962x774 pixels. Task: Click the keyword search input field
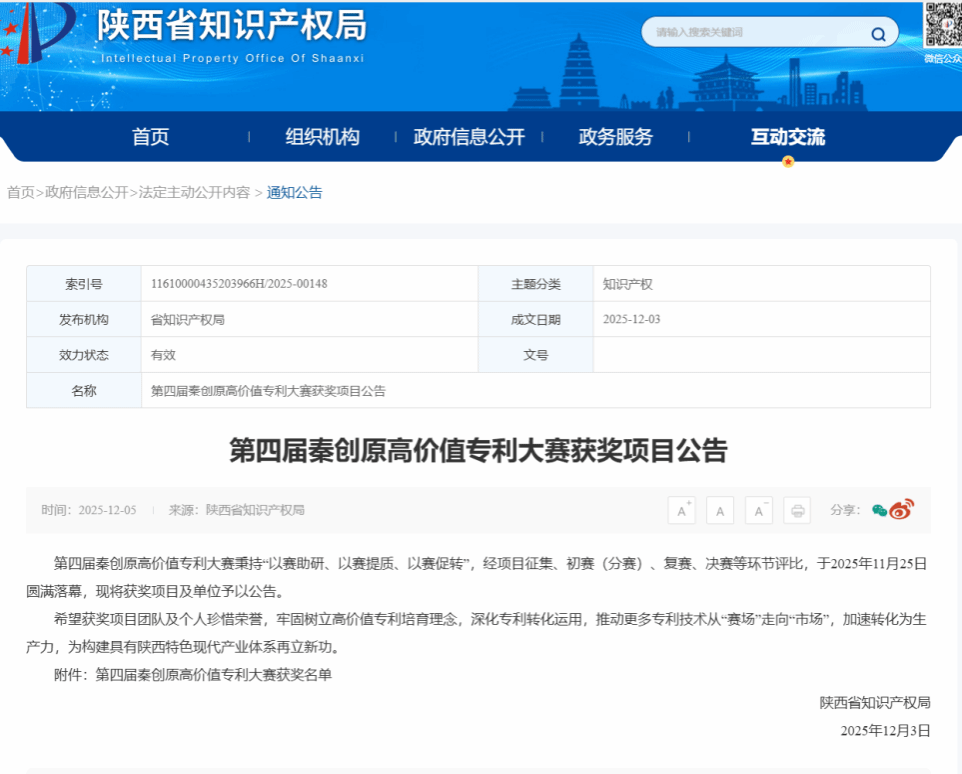click(x=750, y=33)
